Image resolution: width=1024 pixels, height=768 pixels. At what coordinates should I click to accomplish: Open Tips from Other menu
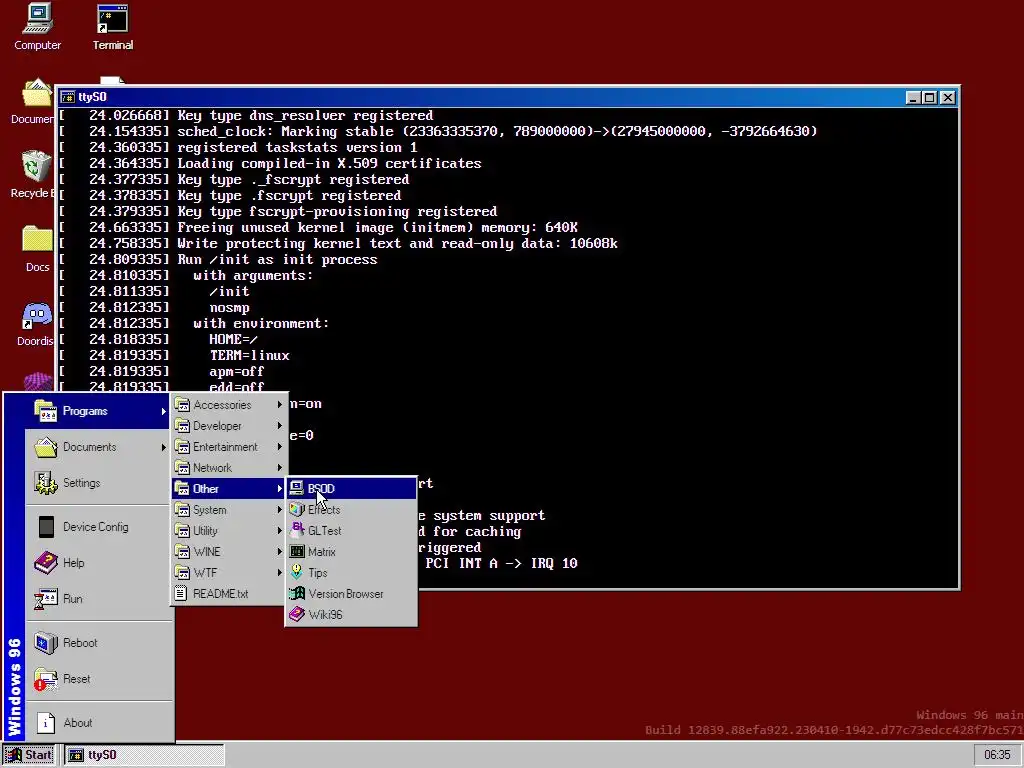coord(351,572)
